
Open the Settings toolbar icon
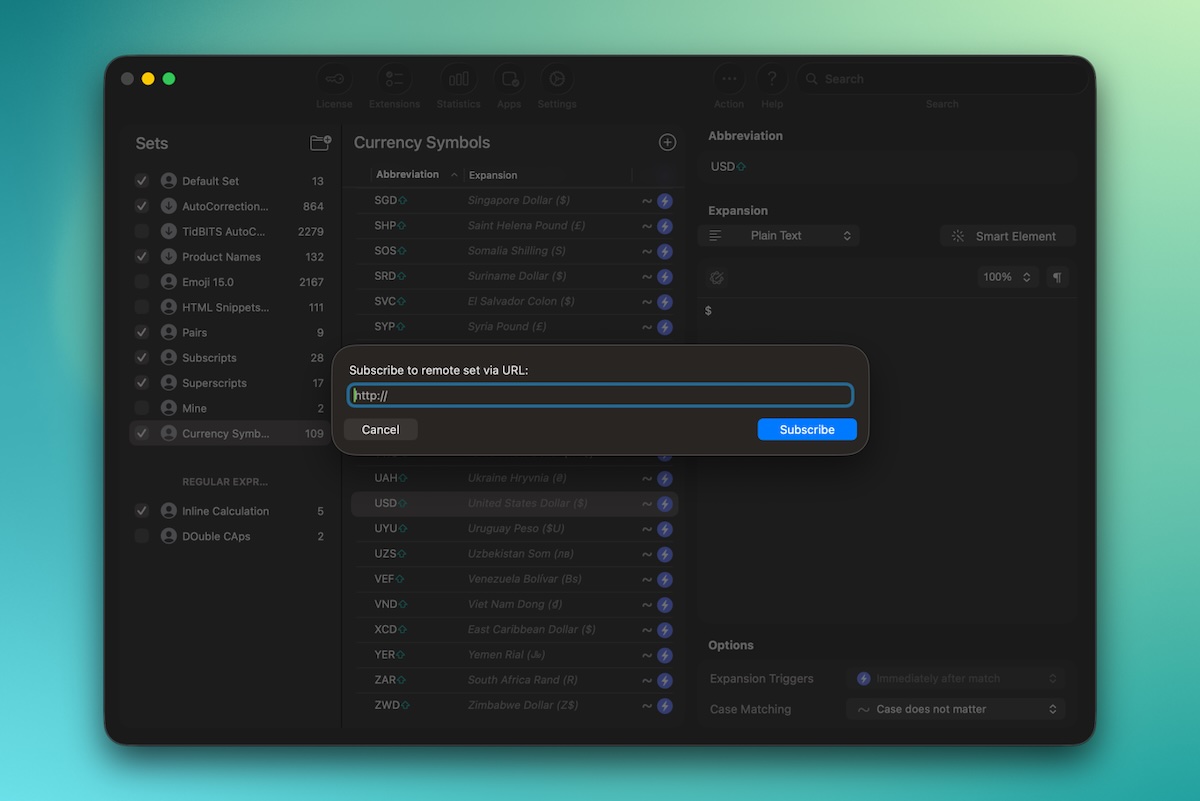tap(557, 80)
